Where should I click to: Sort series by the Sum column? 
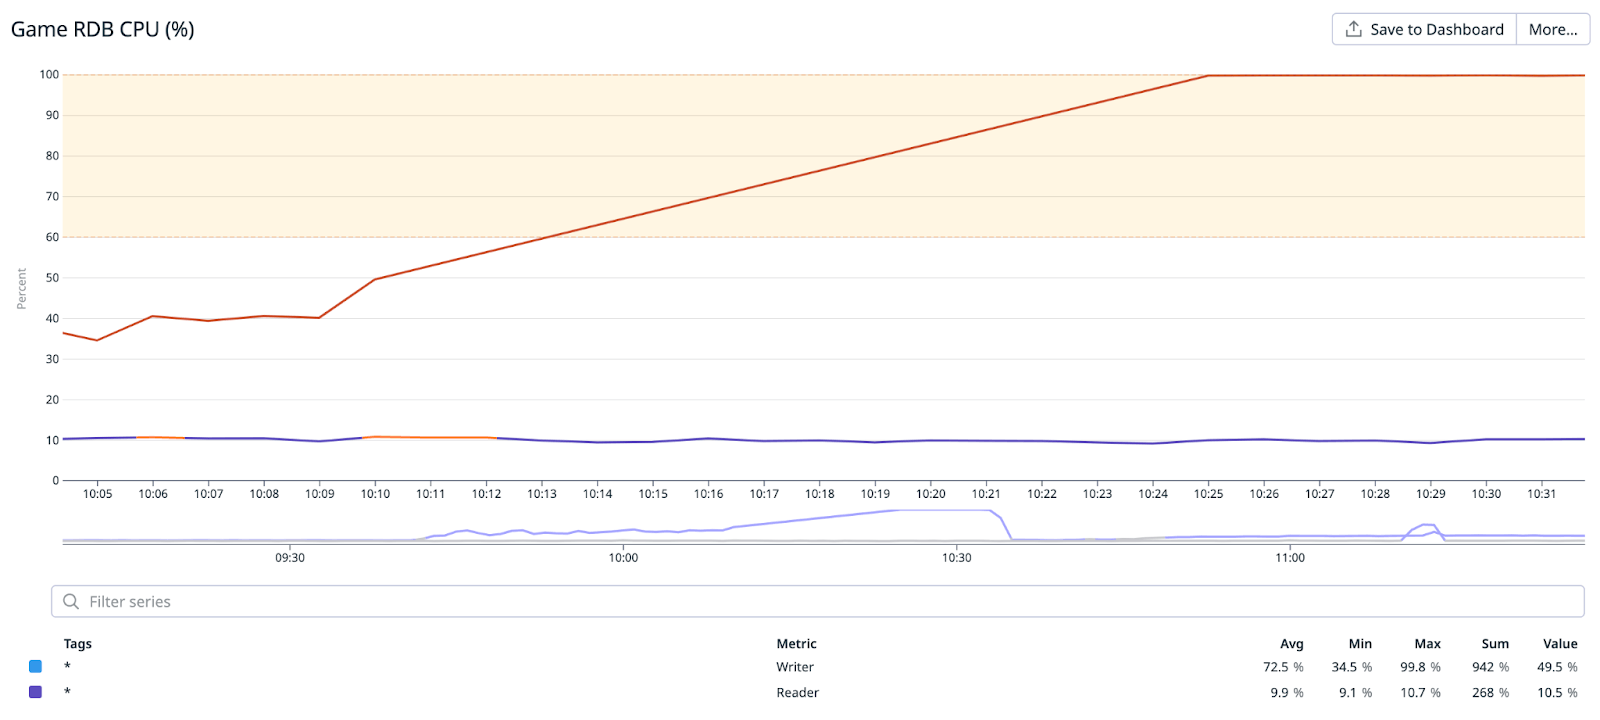tap(1495, 644)
